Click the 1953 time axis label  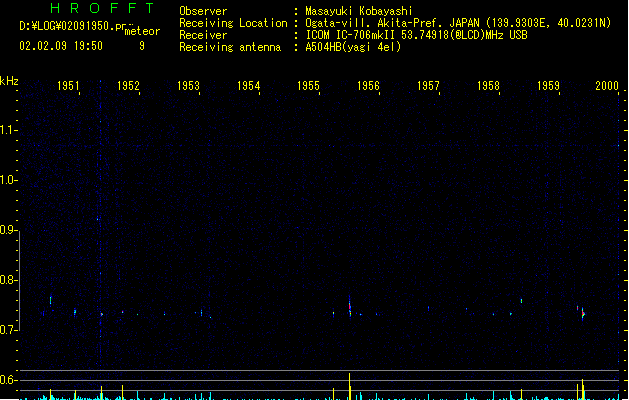tap(189, 86)
